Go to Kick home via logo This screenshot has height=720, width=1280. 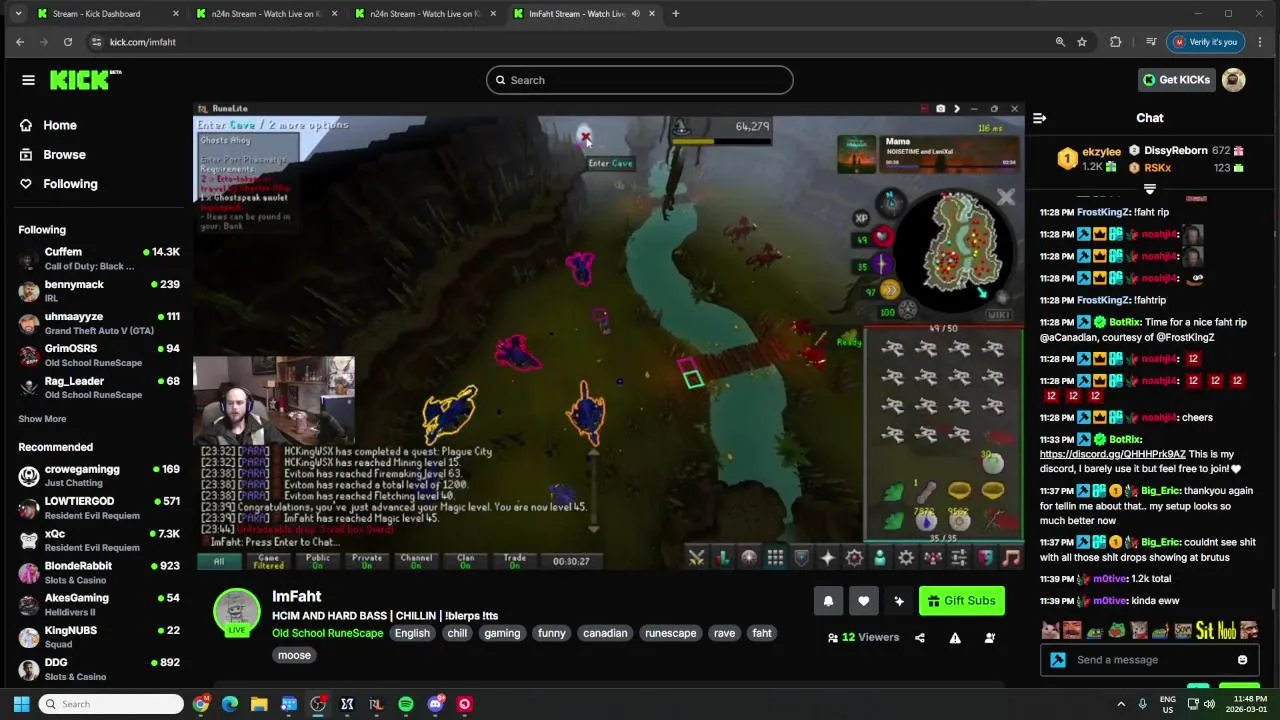pyautogui.click(x=84, y=80)
